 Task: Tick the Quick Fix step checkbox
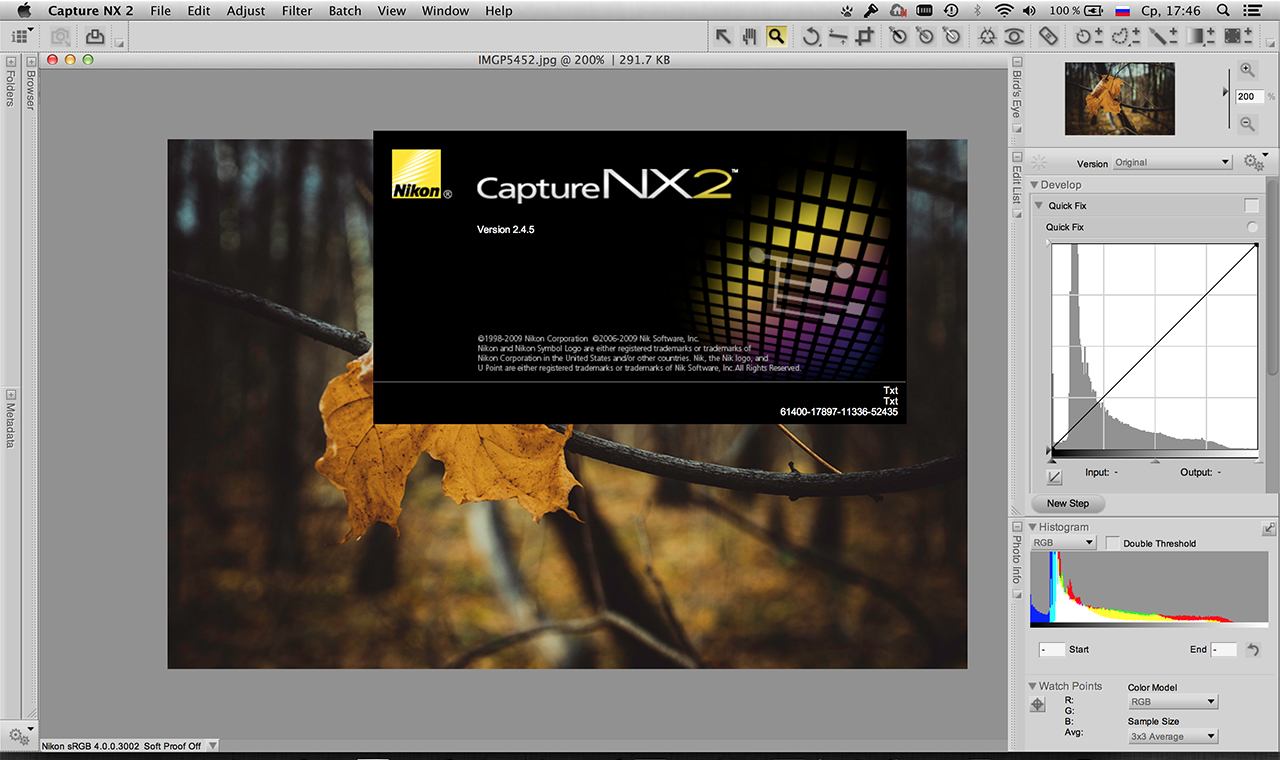coord(1251,206)
